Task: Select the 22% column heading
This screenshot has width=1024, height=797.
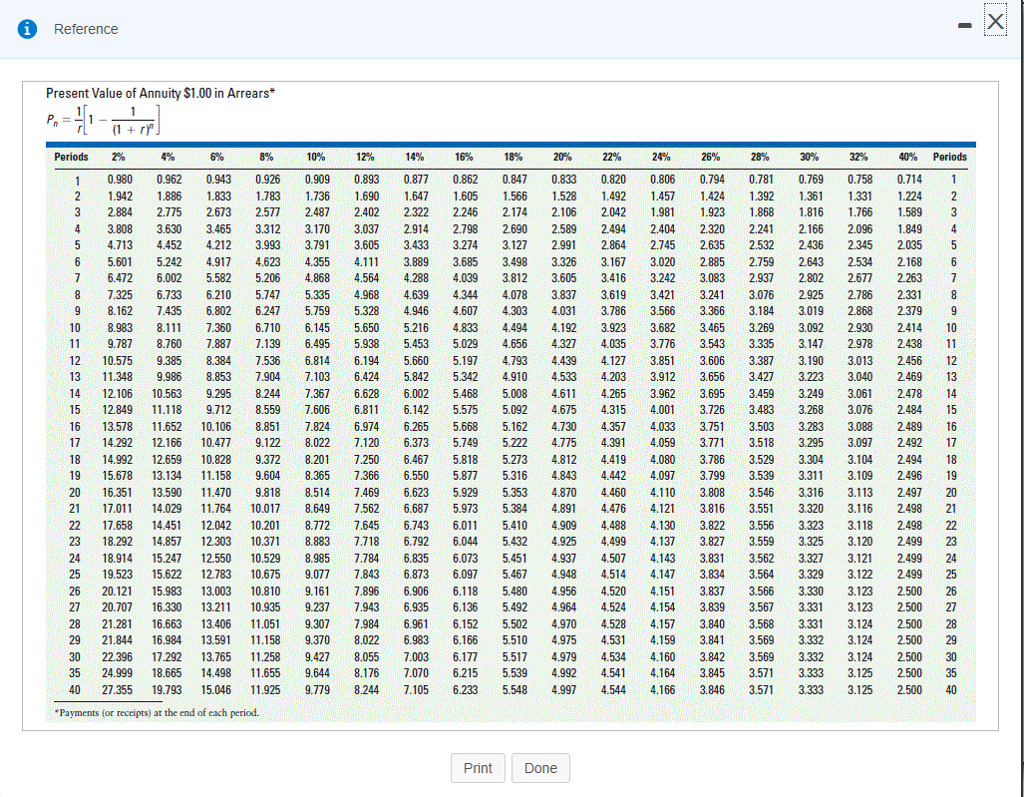Action: [611, 156]
